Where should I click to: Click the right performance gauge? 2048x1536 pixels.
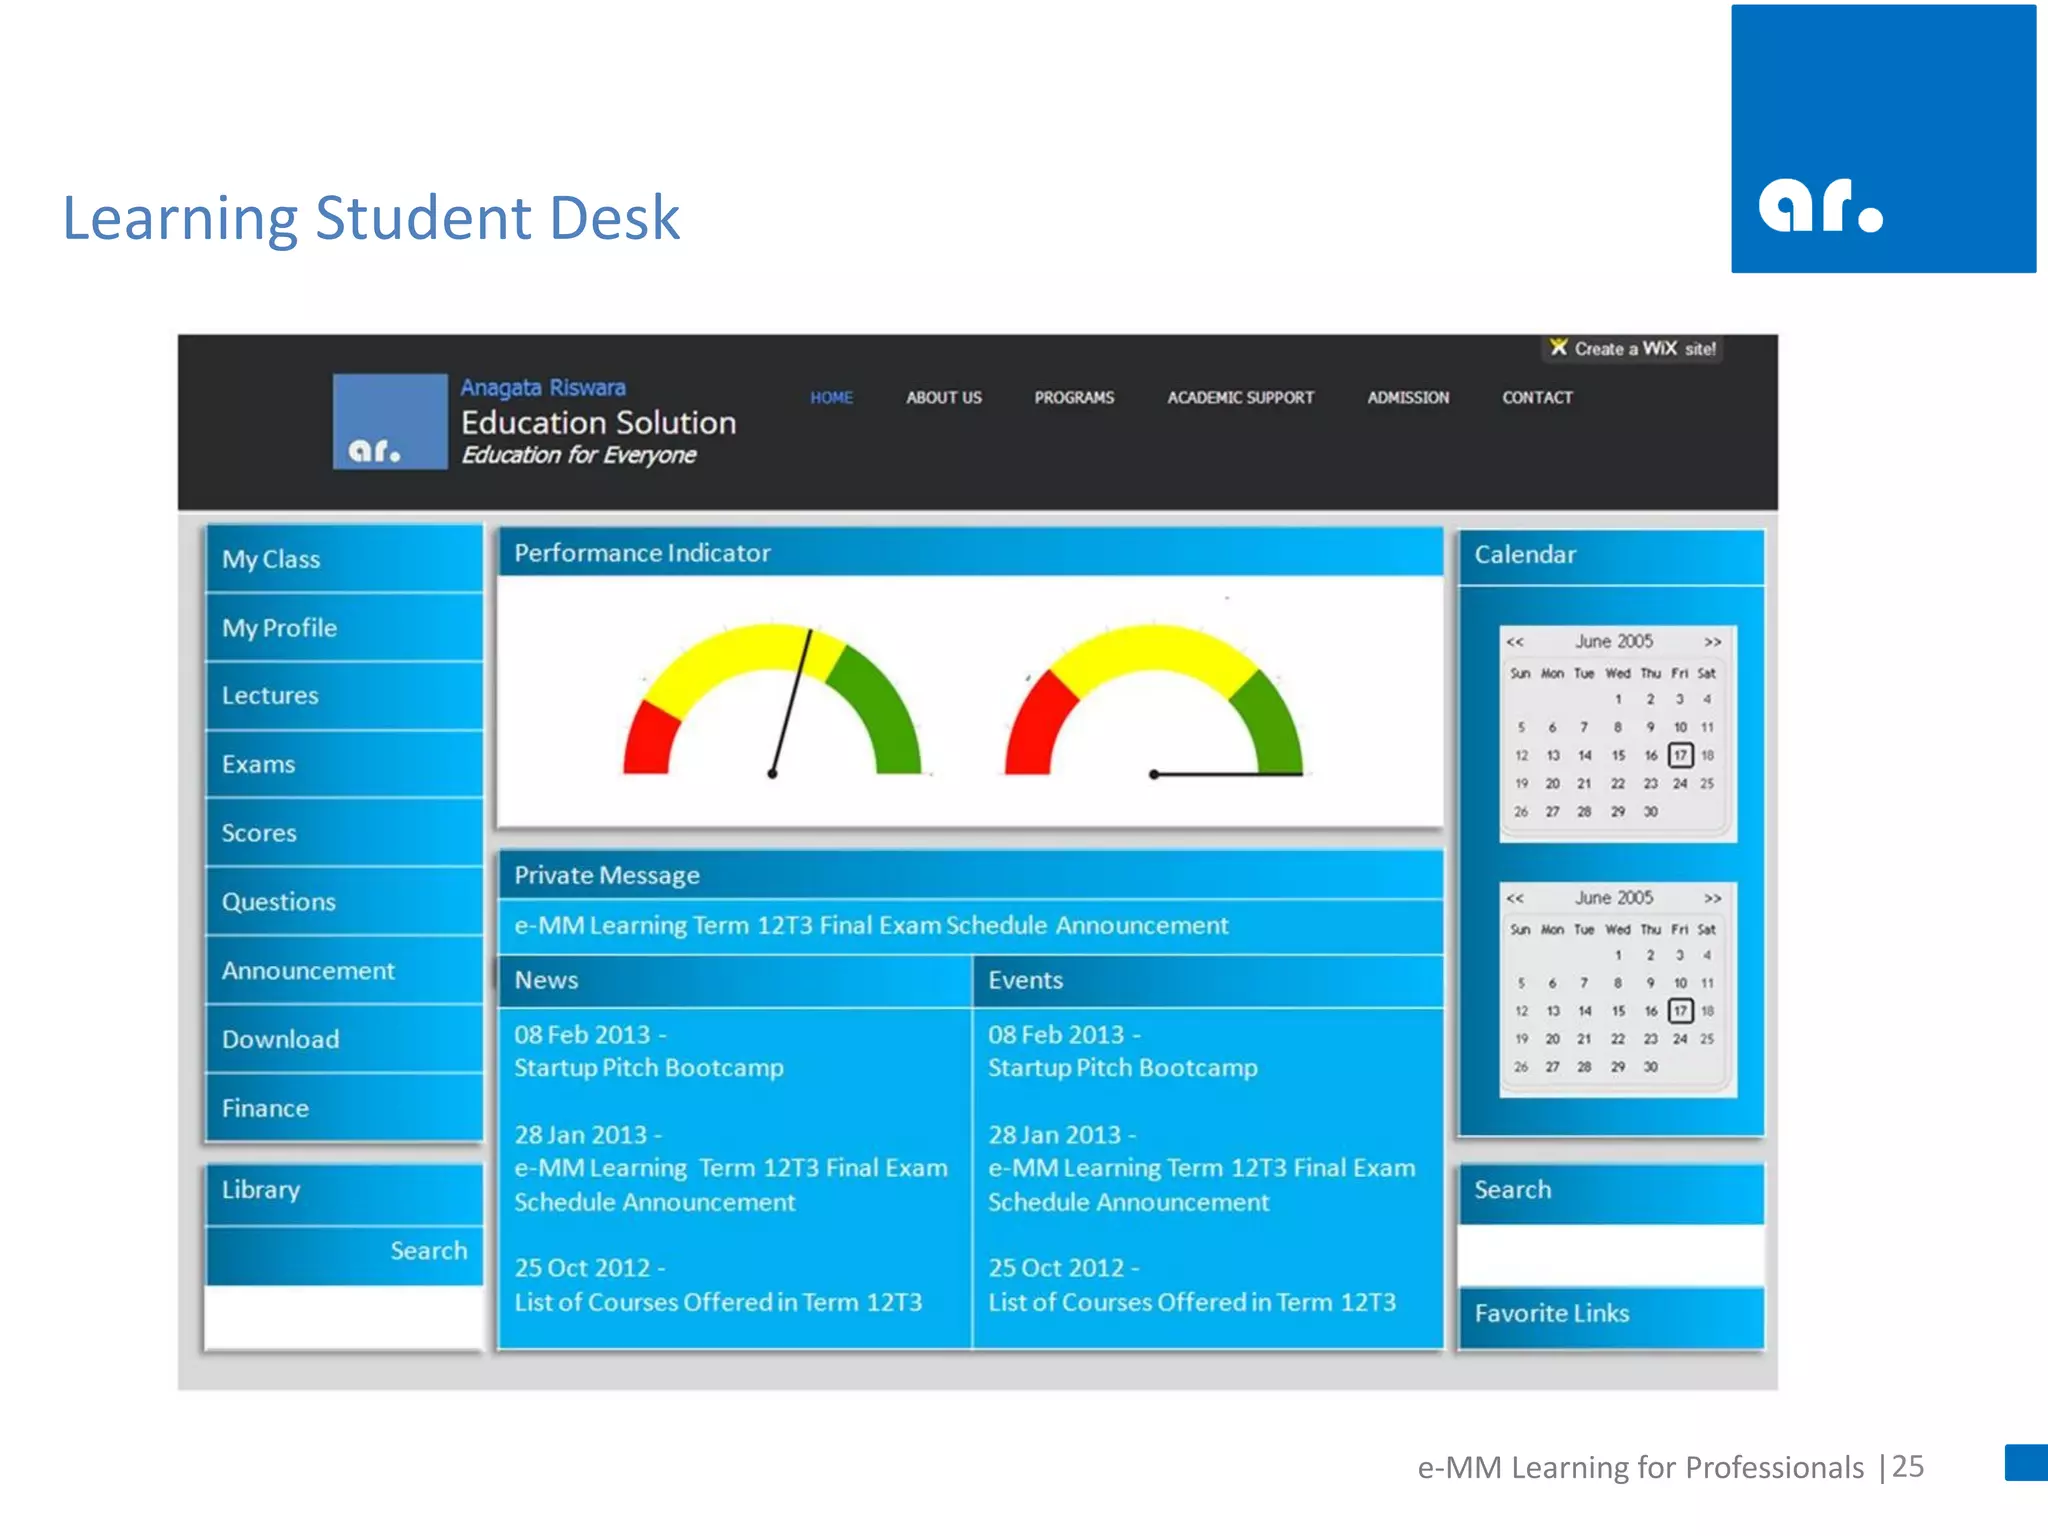click(x=1153, y=700)
